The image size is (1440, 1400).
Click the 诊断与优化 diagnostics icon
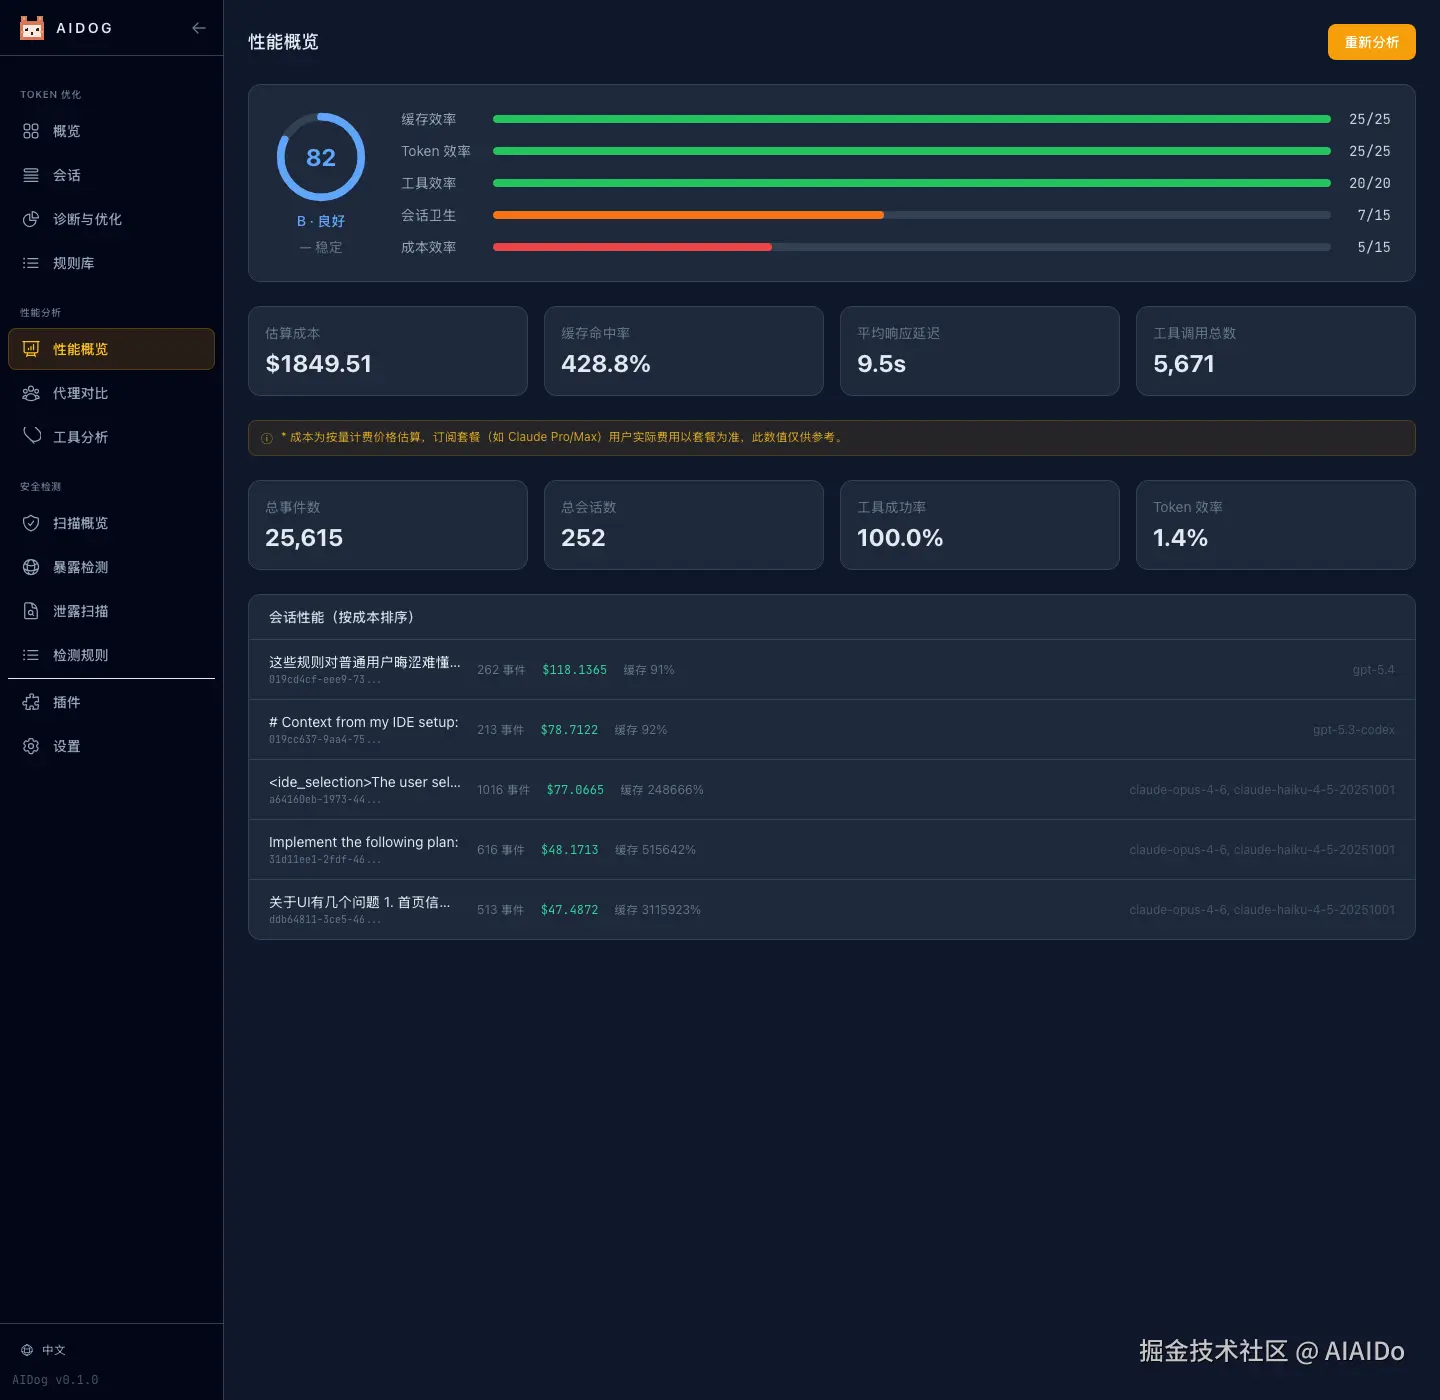click(x=30, y=219)
